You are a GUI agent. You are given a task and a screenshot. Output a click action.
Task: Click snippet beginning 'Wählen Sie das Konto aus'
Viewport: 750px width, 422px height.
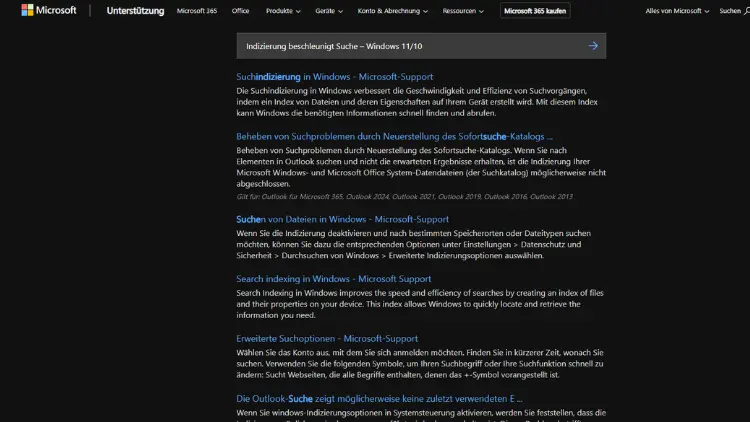[419, 364]
